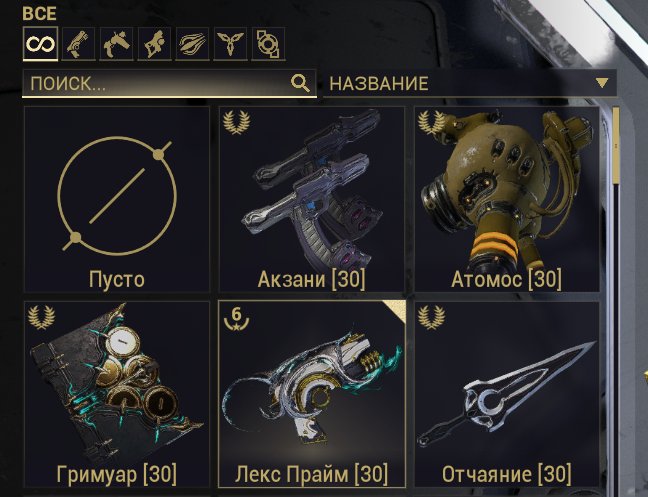Viewport: 648px width, 497px height.
Task: Select the Пусто empty slot tile
Action: pyautogui.click(x=117, y=199)
